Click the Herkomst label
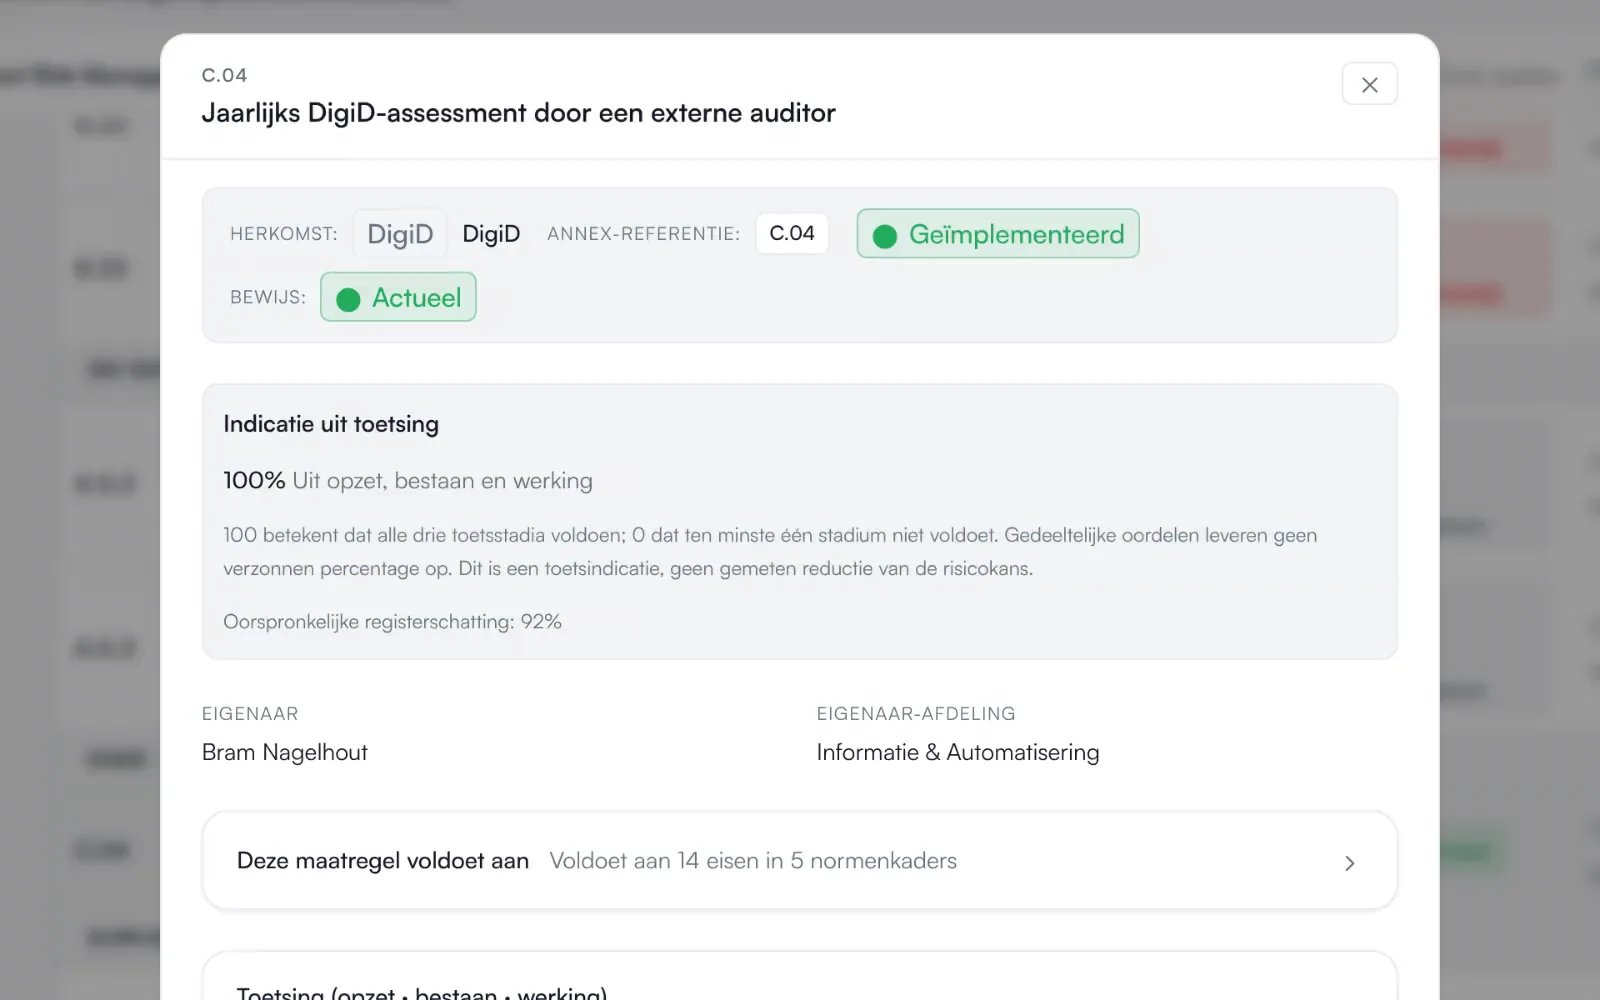Screen dimensions: 1600x1000 284,233
